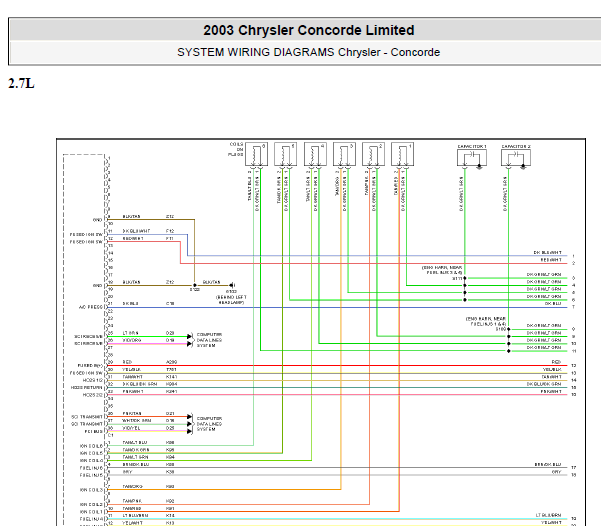Click the "FUSED B(+)" pin label

[90, 366]
